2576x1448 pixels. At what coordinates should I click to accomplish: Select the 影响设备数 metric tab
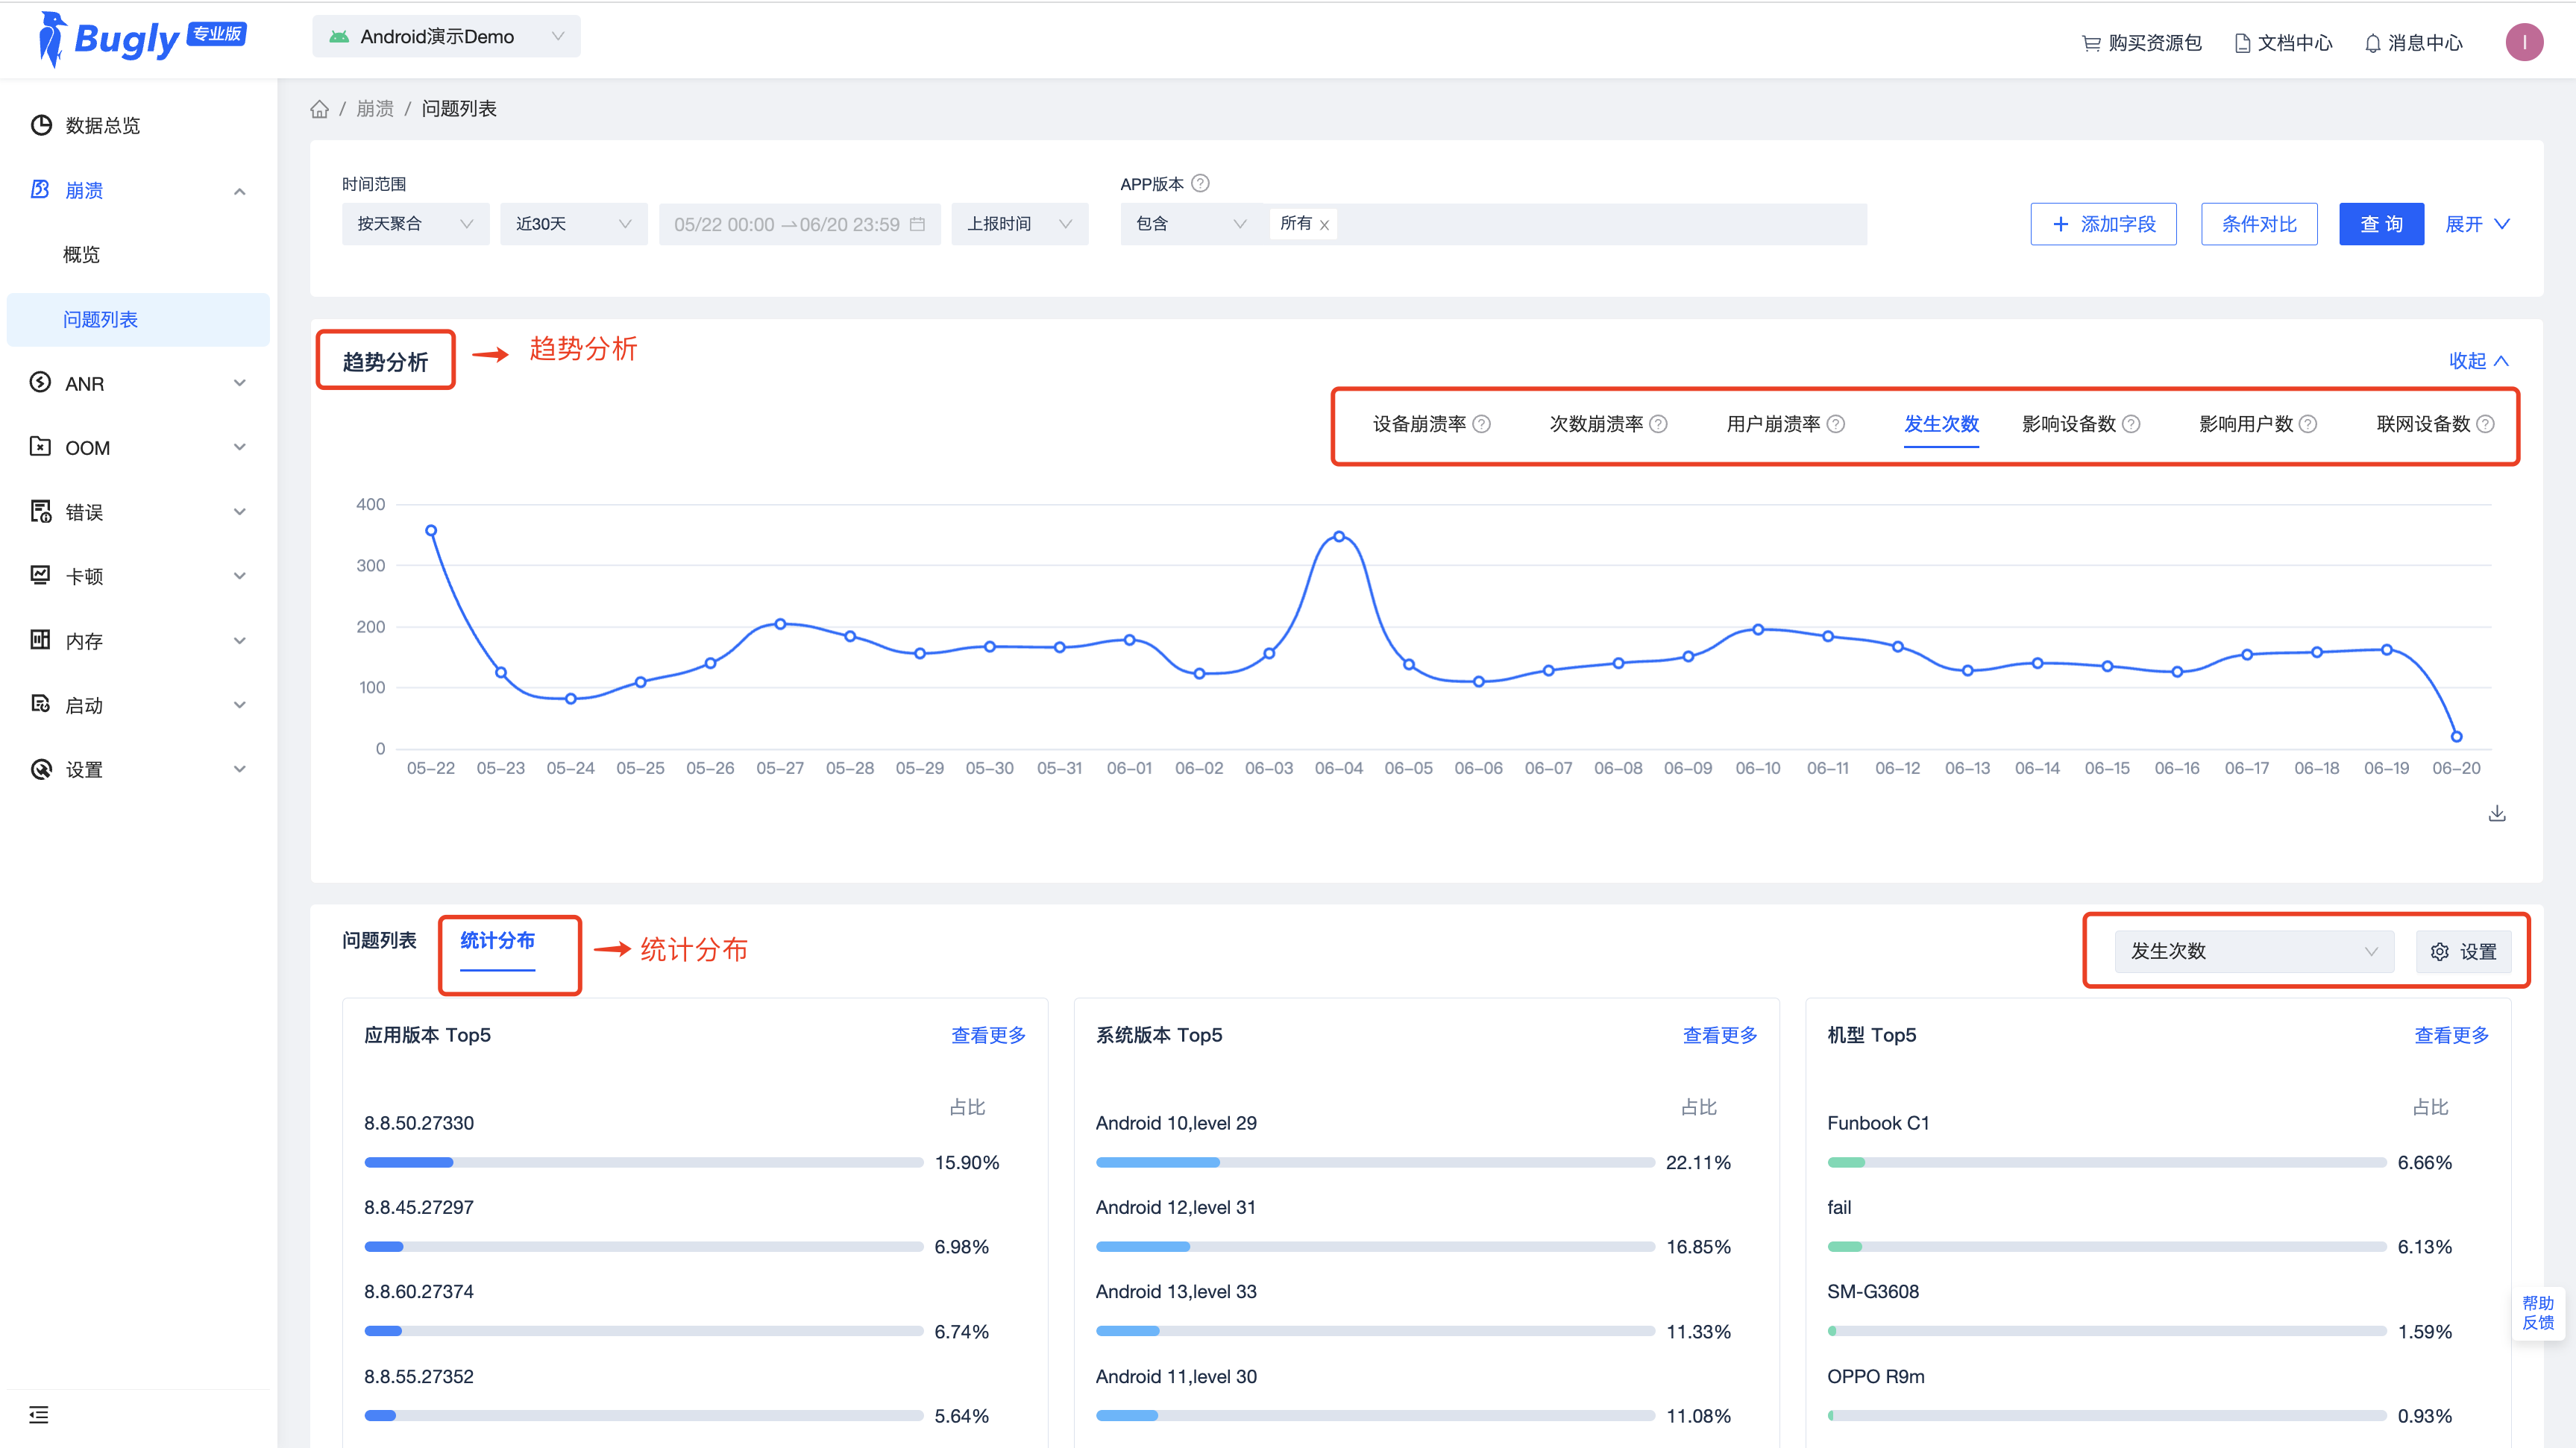coord(2069,424)
